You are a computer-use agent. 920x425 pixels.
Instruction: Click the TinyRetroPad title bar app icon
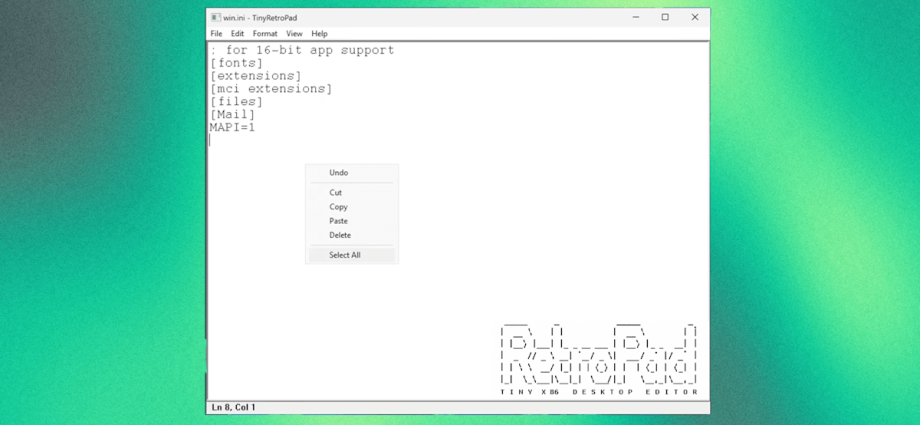[215, 18]
